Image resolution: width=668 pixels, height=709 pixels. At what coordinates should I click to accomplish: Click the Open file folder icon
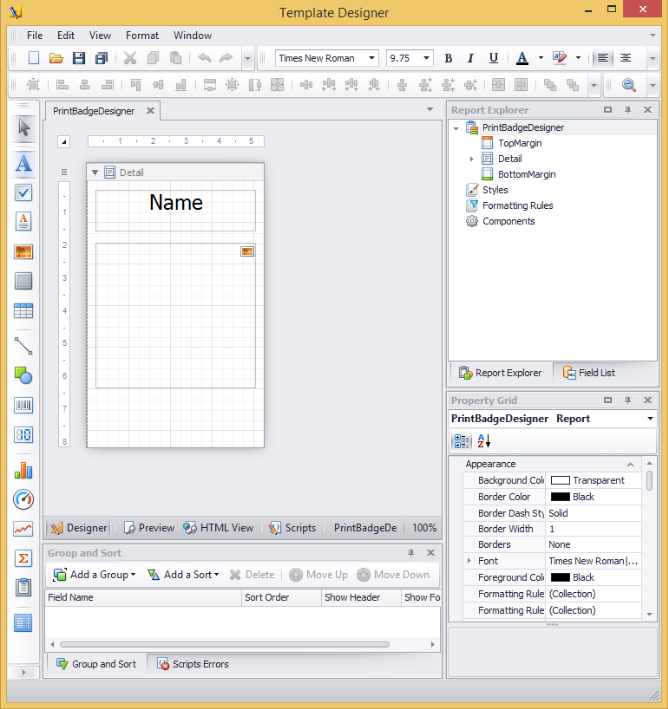pyautogui.click(x=56, y=58)
